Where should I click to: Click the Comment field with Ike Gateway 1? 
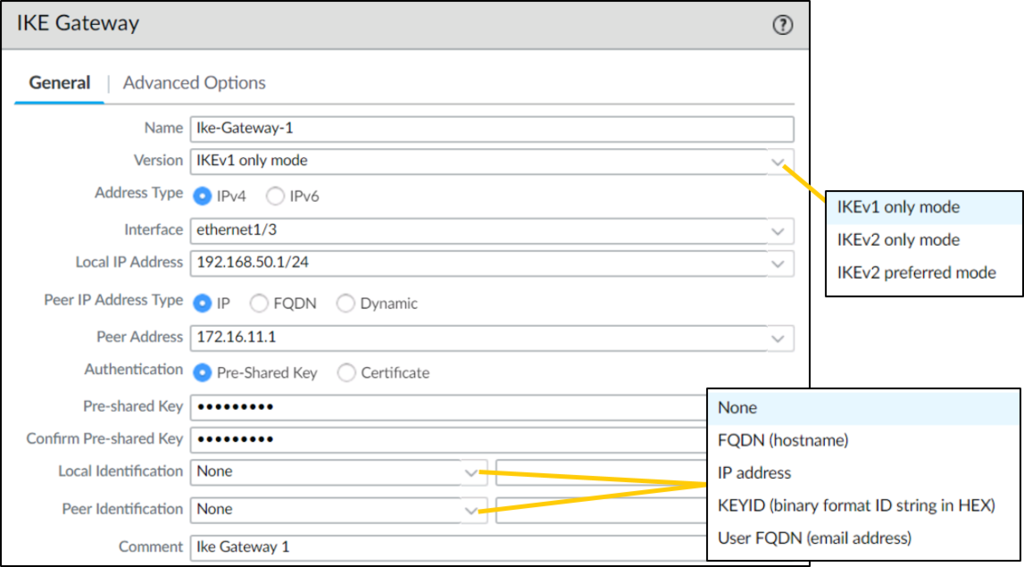449,547
